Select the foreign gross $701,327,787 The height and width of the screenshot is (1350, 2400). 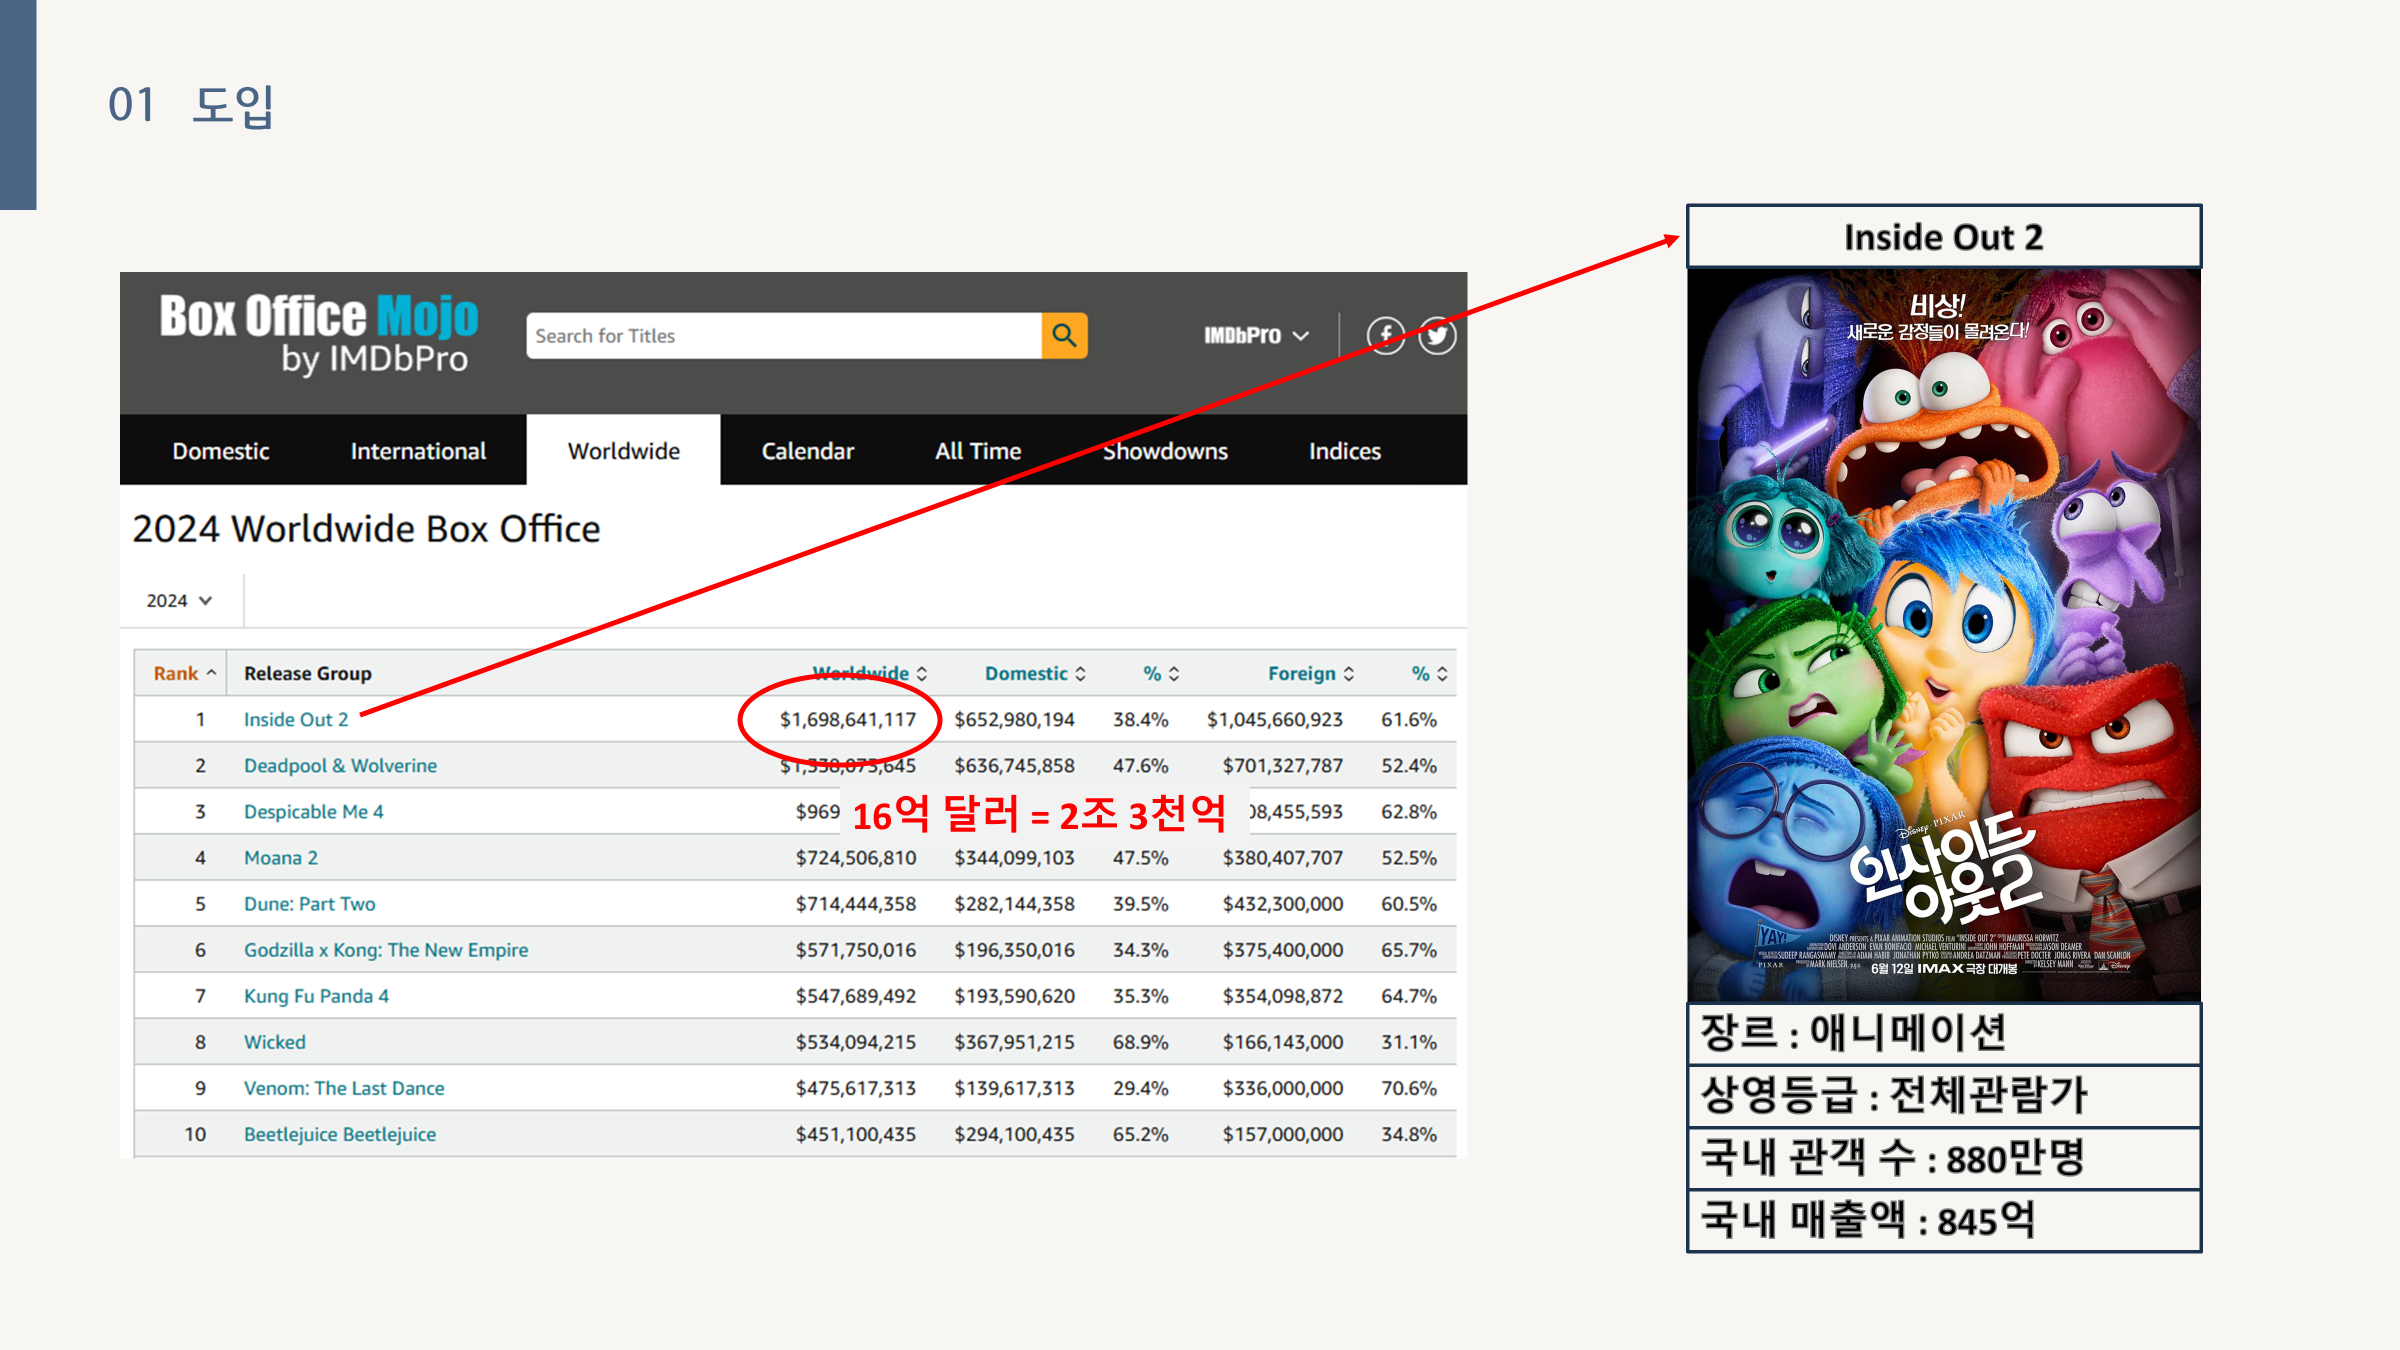coord(1282,765)
